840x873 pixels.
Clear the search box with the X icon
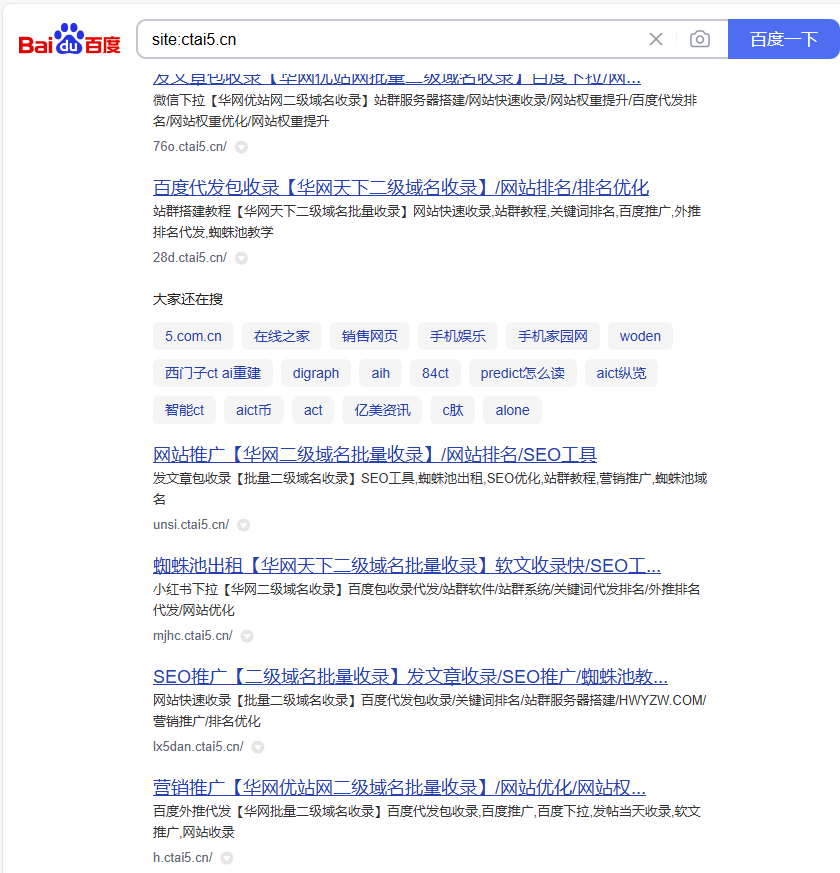tap(656, 39)
